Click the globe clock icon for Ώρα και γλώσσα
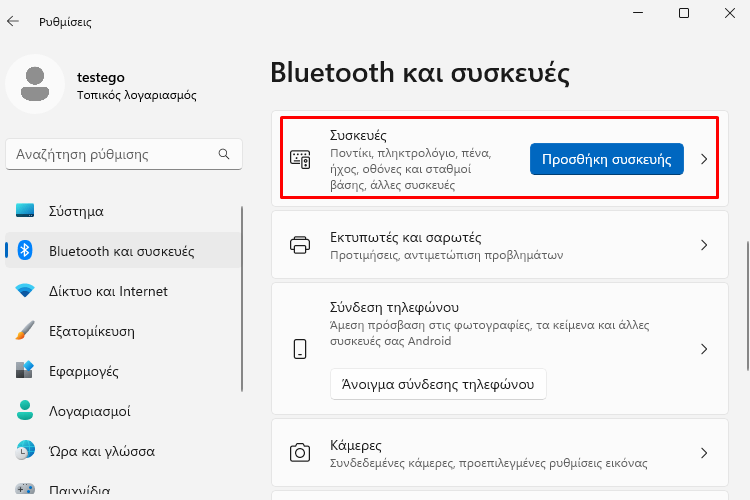 25,451
